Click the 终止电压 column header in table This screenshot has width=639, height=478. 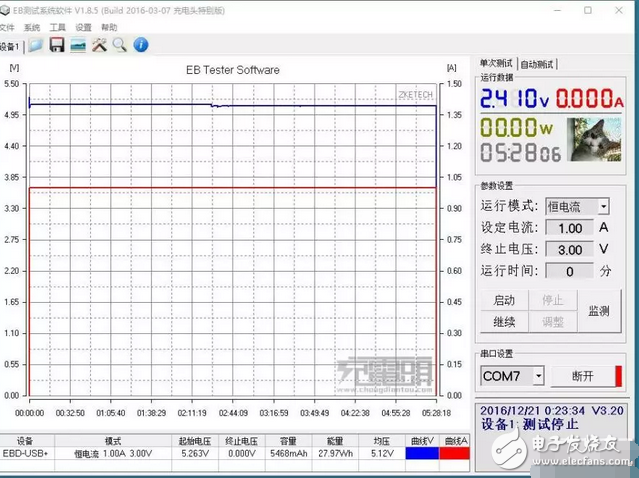[x=242, y=441]
